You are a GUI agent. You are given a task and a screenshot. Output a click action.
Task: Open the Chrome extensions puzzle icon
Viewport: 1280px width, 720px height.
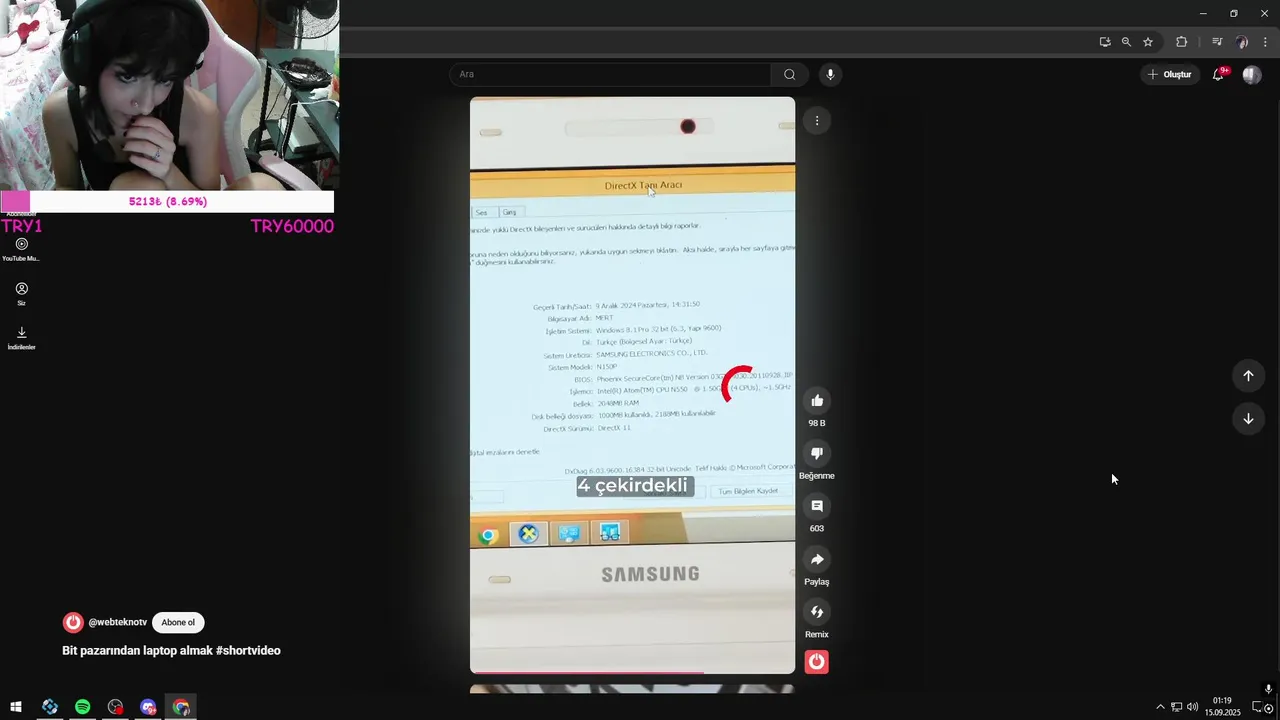point(1181,42)
